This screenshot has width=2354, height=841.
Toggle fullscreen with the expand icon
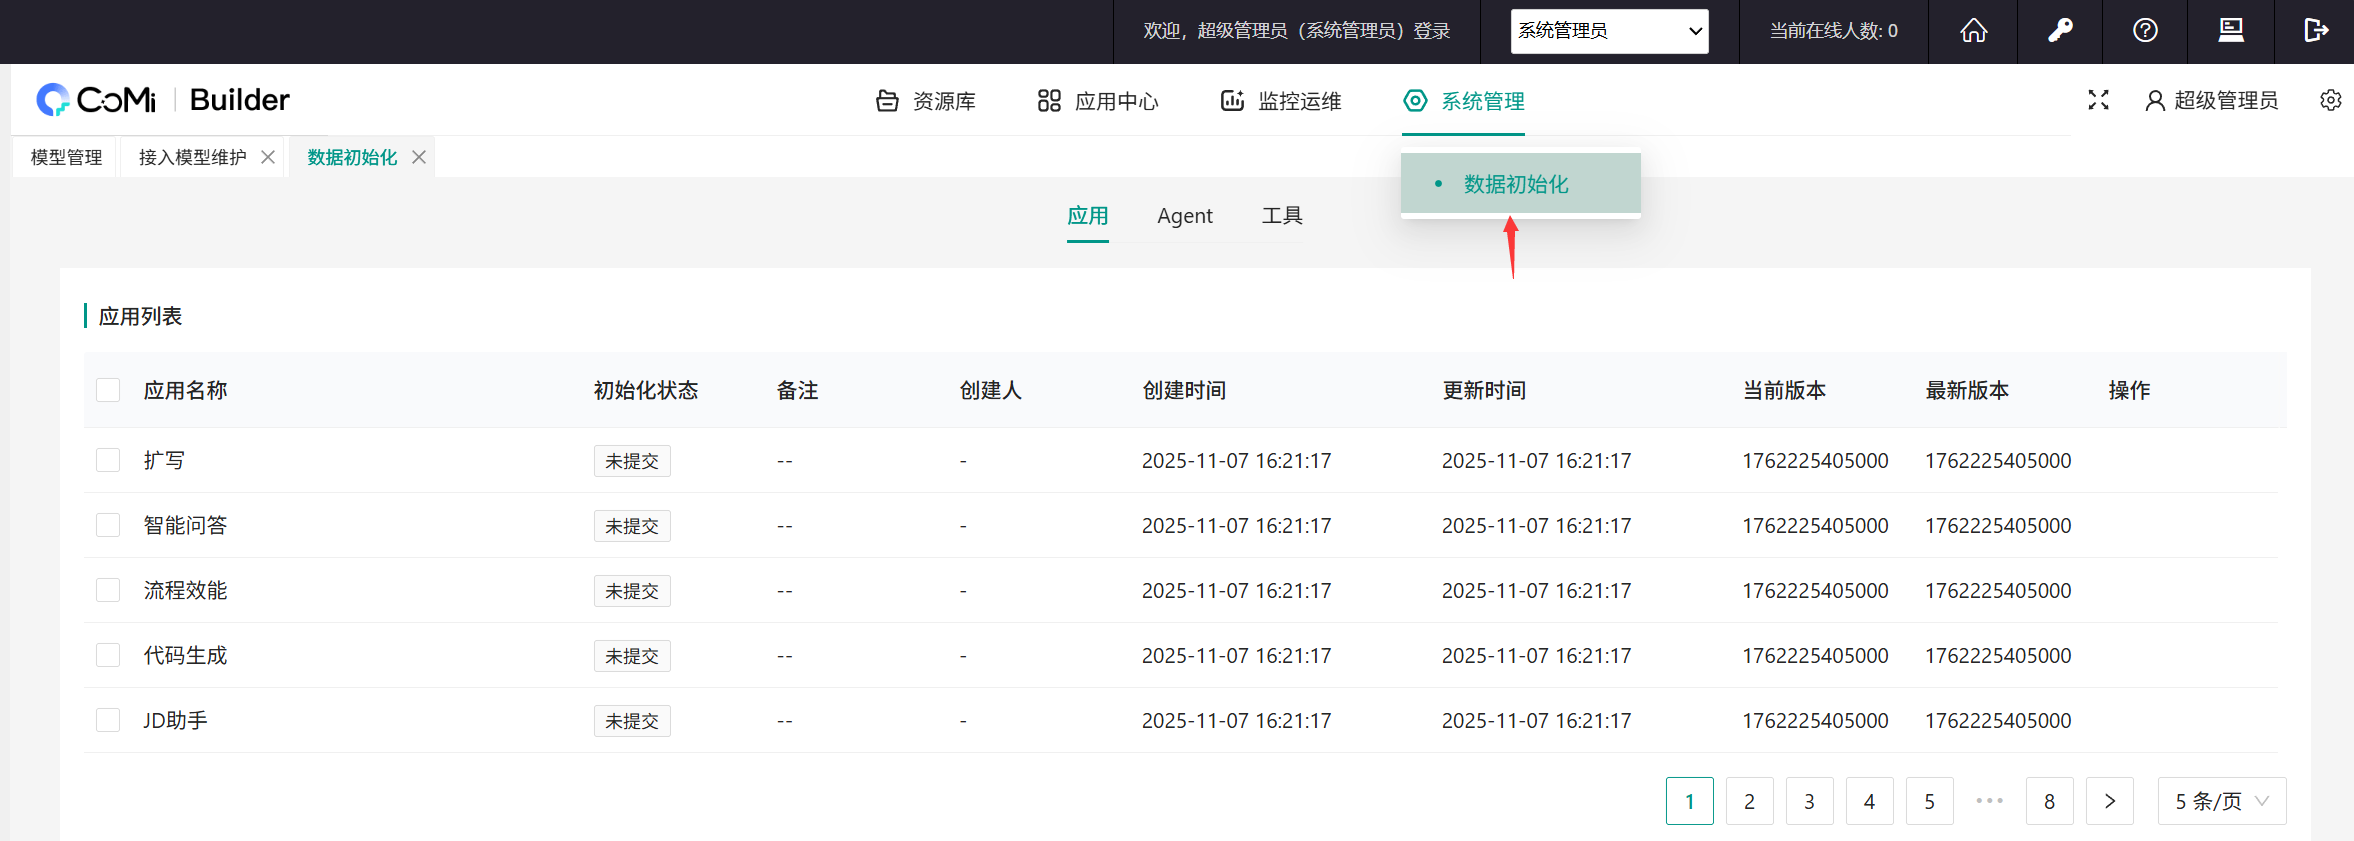[x=2098, y=100]
